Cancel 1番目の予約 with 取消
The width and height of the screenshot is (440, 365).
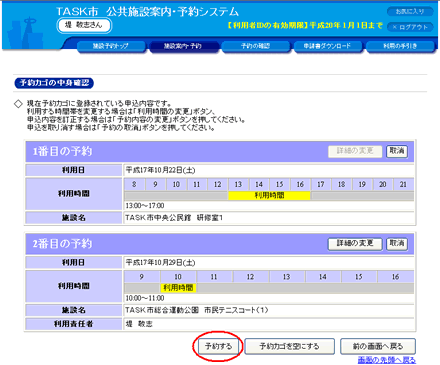(x=397, y=151)
